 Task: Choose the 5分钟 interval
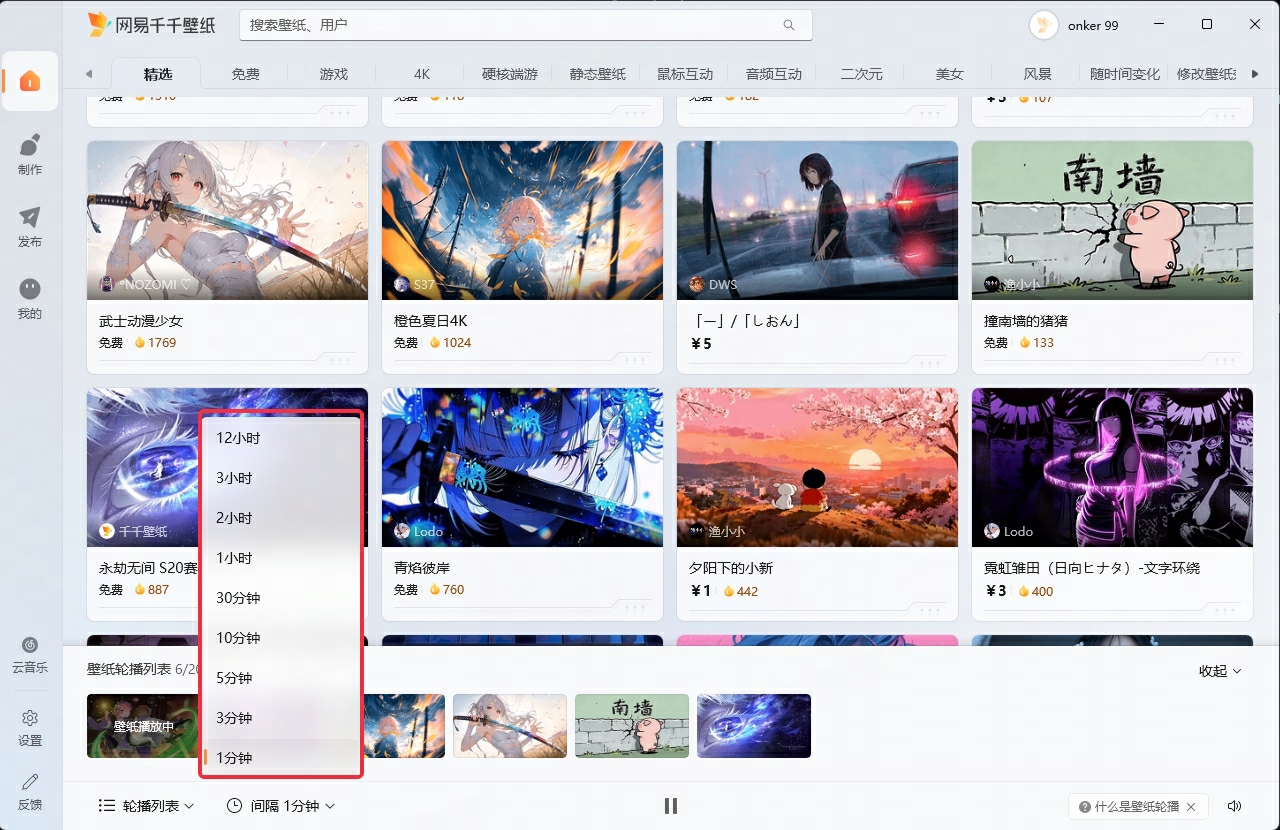point(281,678)
